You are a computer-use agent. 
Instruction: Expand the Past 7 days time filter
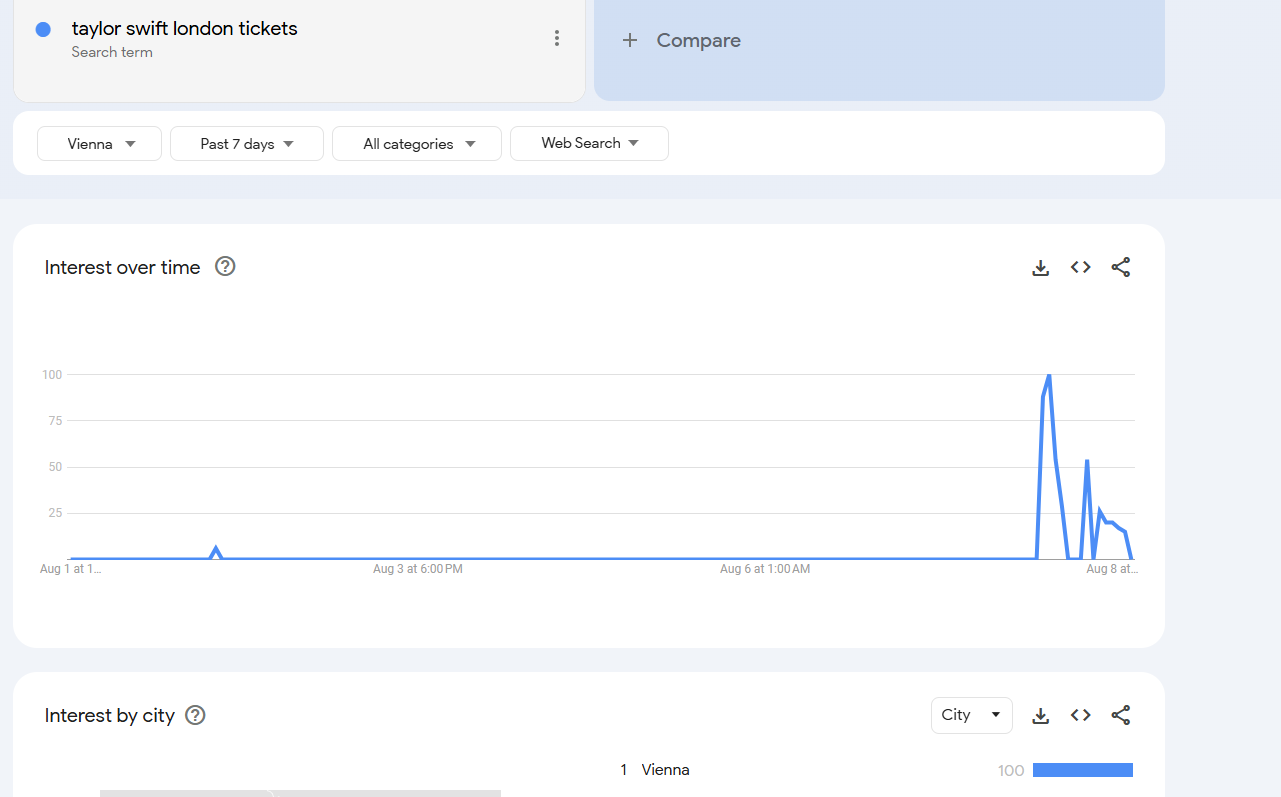point(246,144)
